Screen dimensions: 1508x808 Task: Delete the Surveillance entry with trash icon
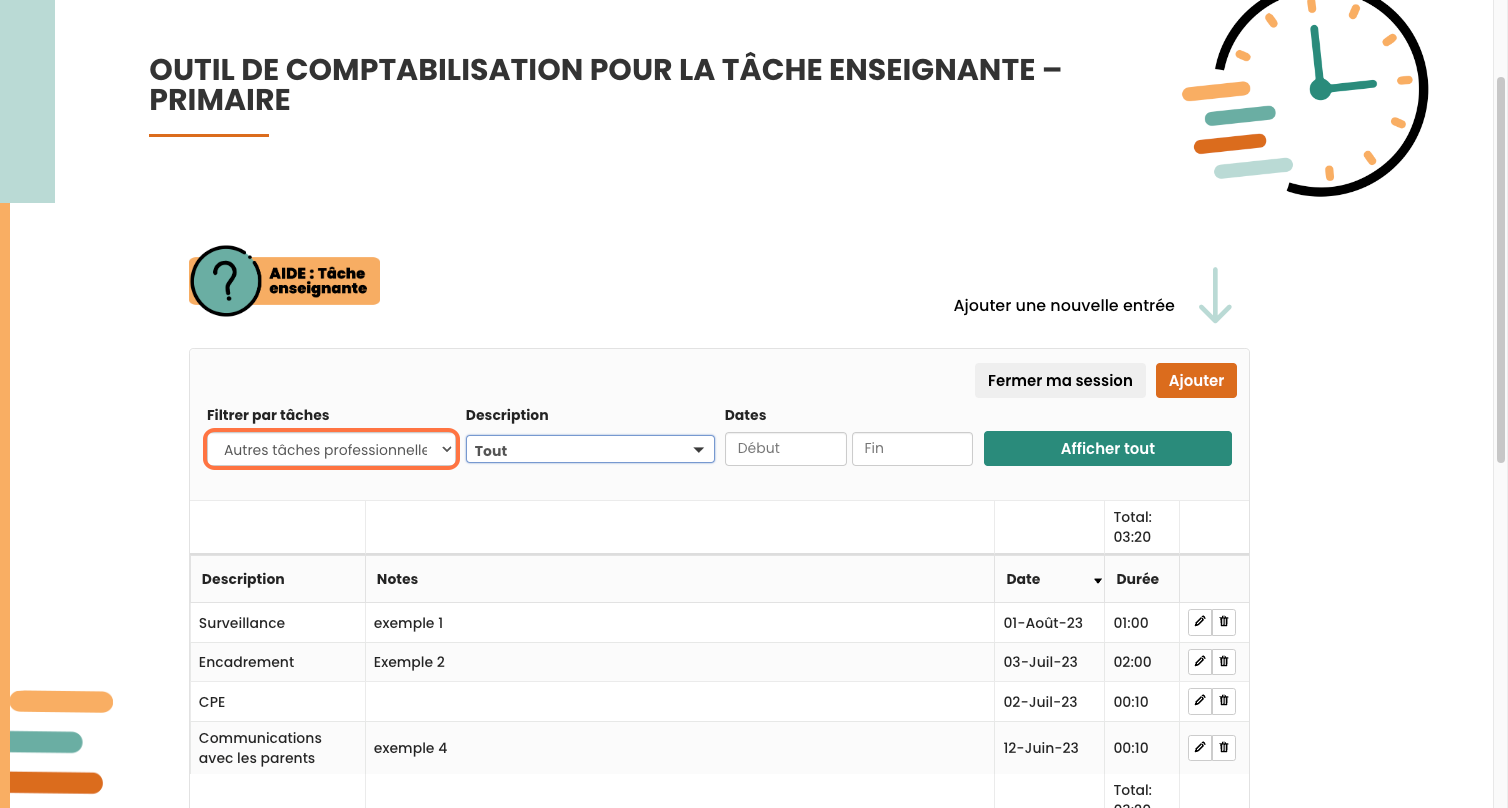click(1224, 622)
